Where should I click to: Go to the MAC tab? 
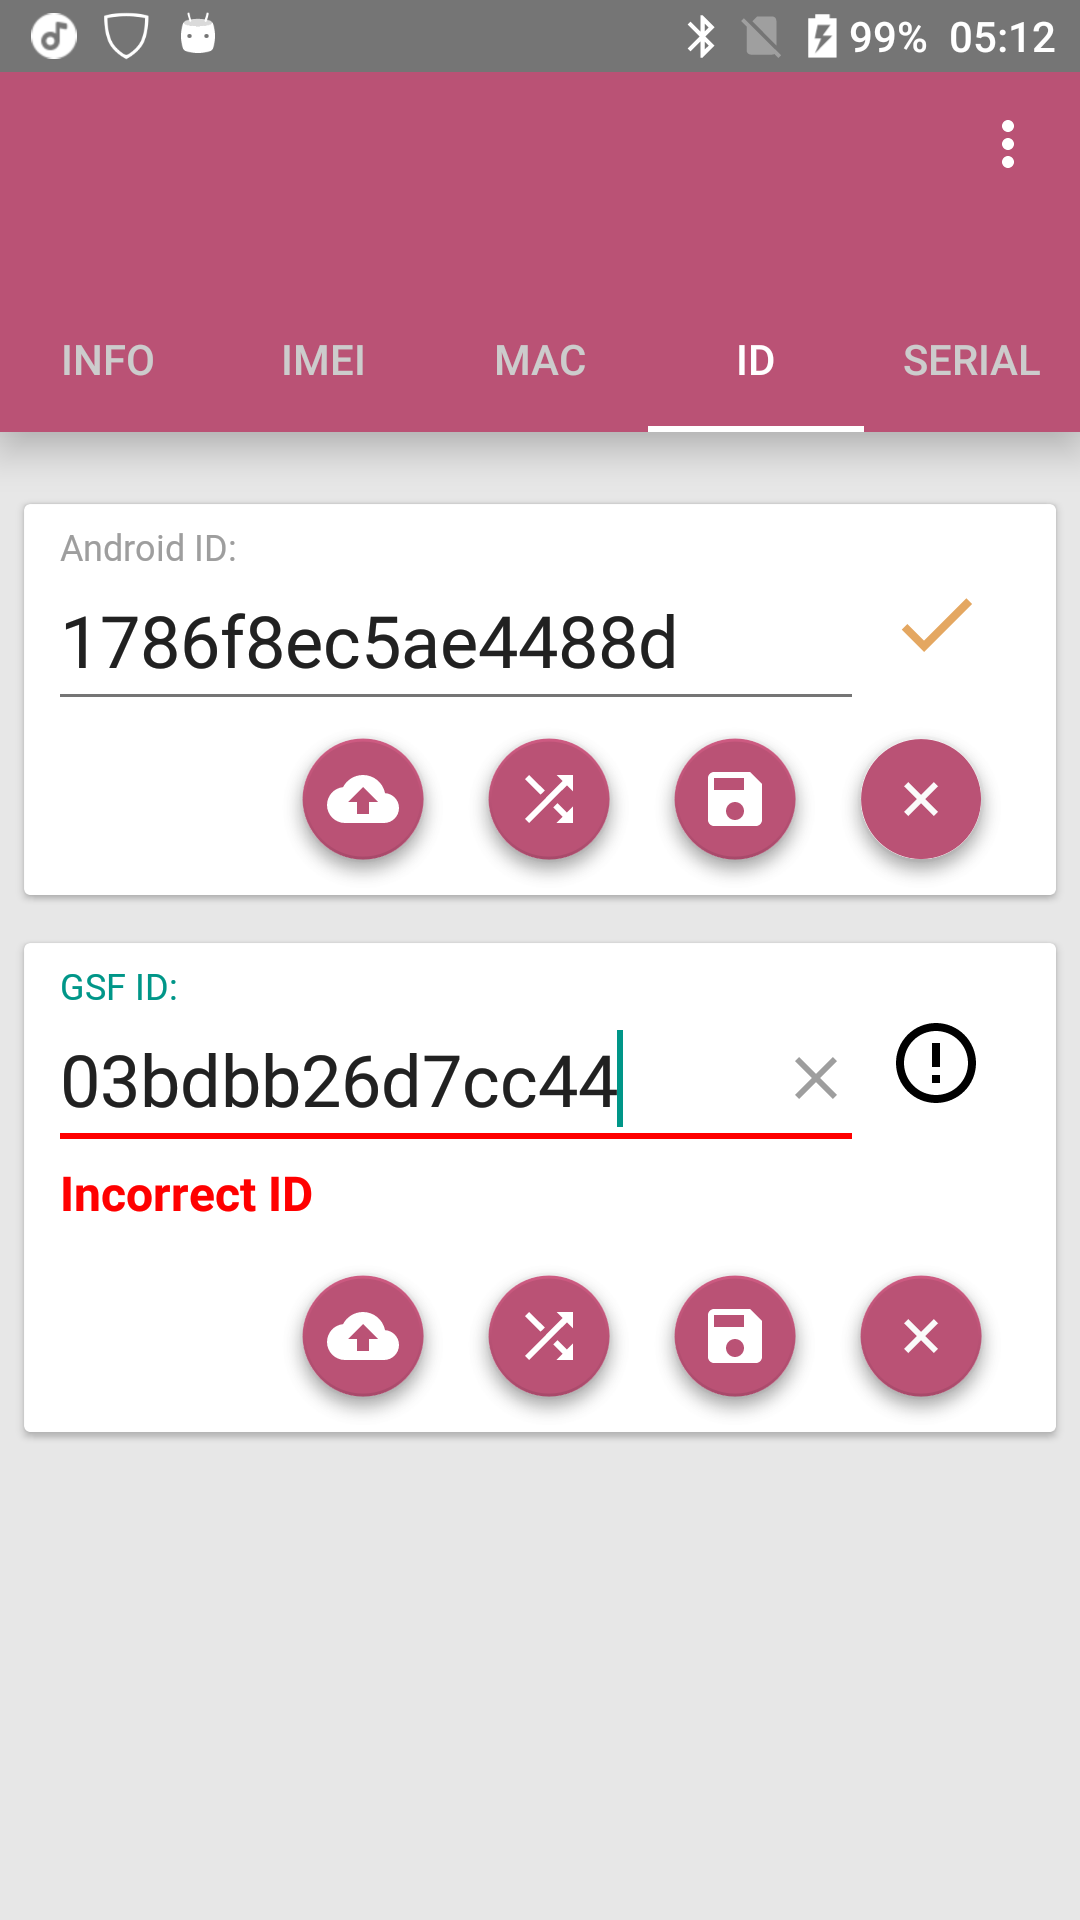tap(540, 361)
